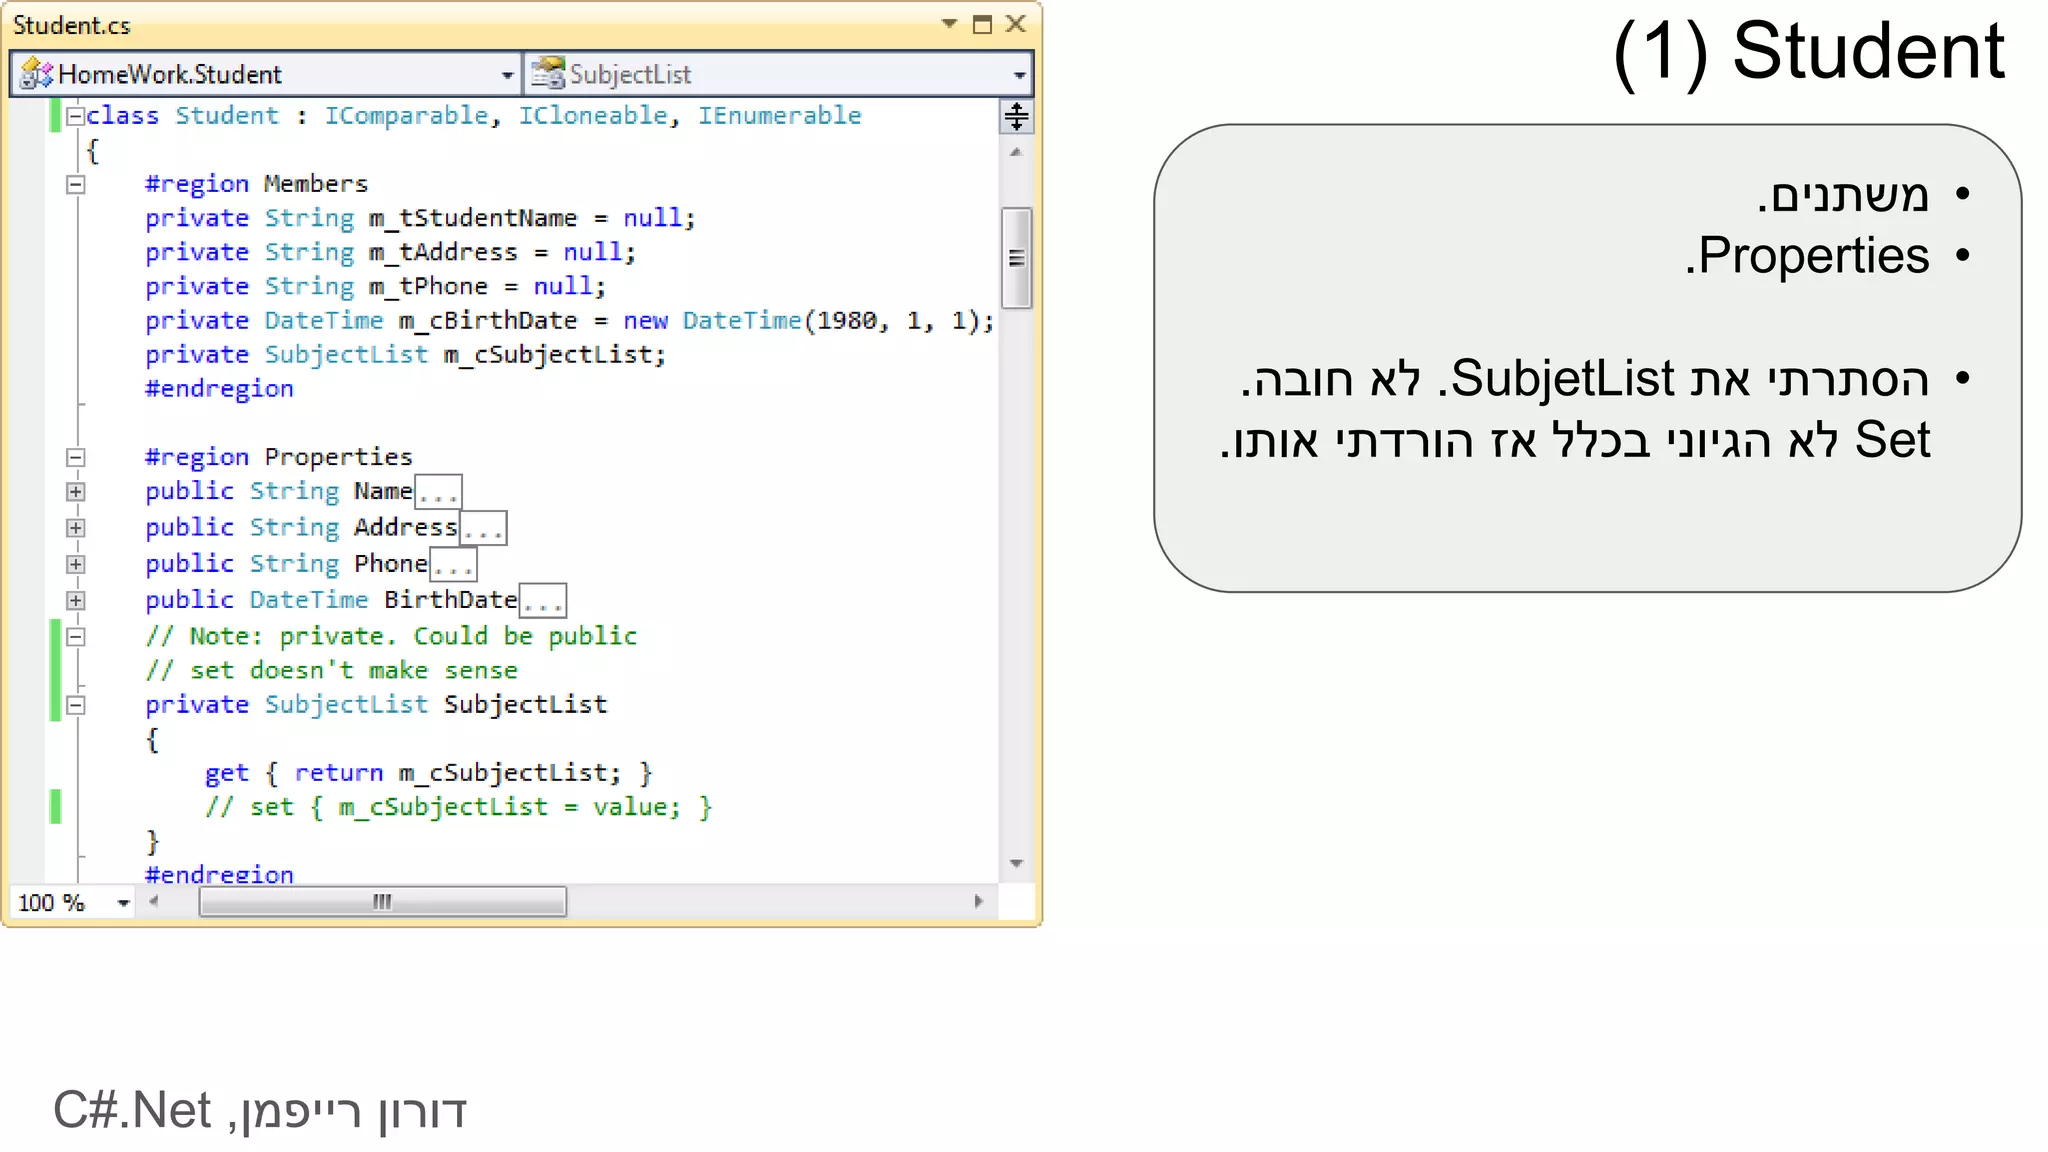The image size is (2048, 1152).
Task: Click the vertical scrollbar down arrow
Action: click(1016, 863)
